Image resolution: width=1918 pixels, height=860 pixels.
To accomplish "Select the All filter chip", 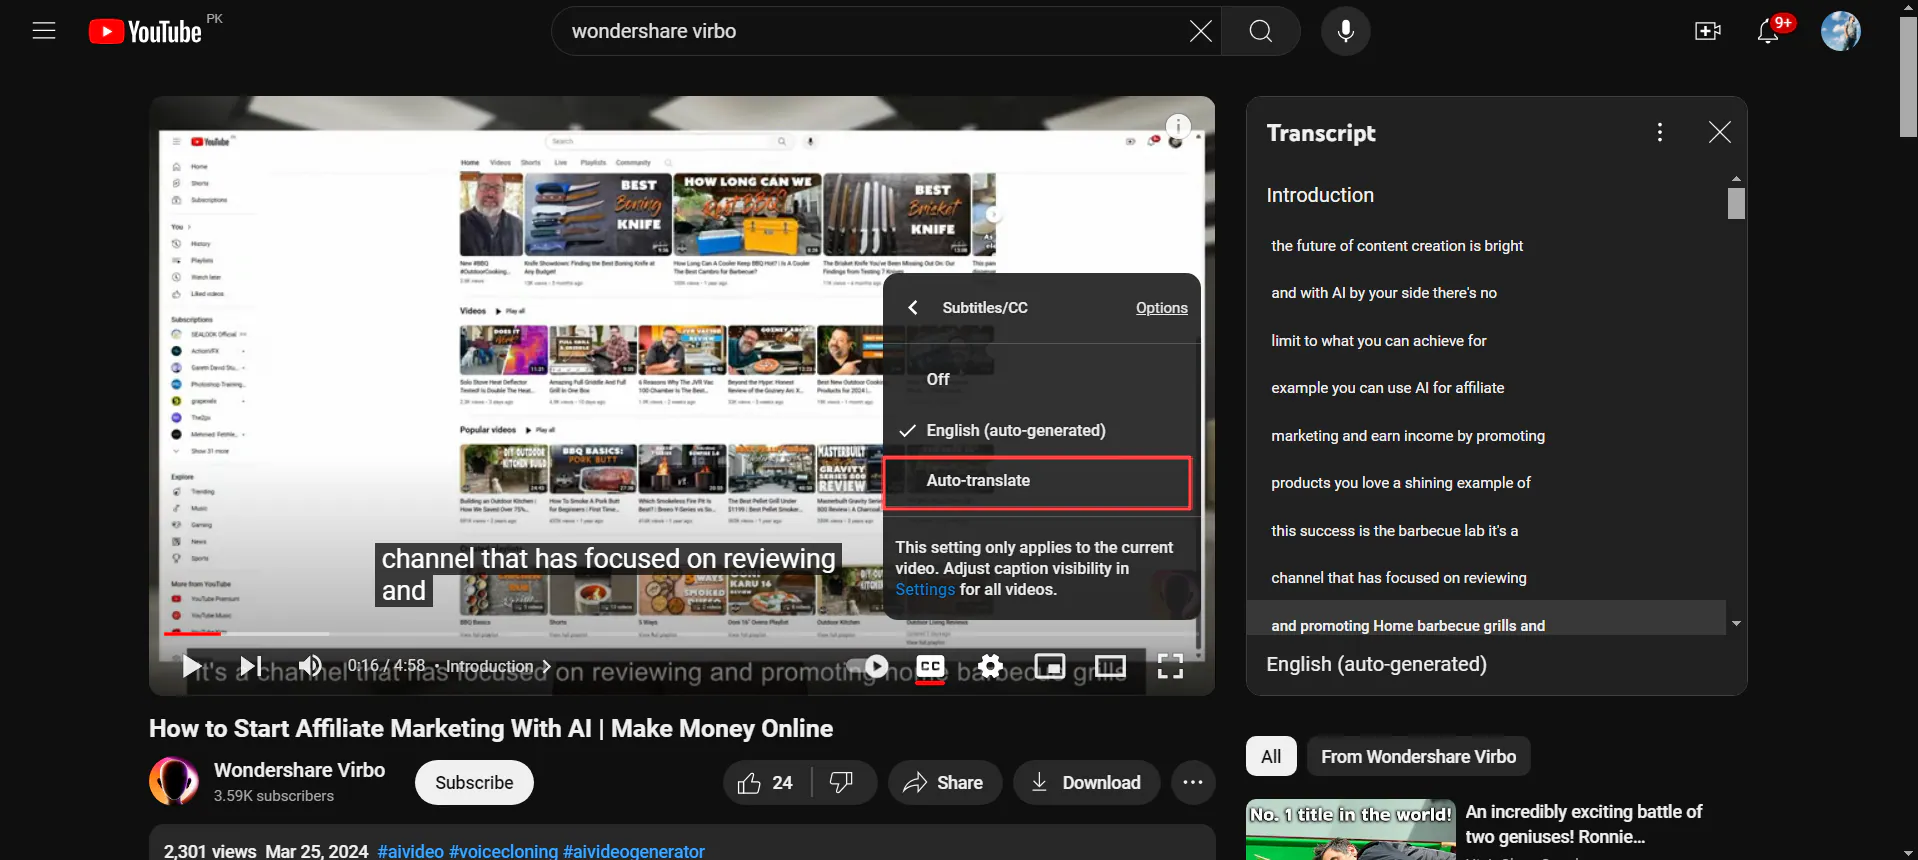I will pos(1271,756).
